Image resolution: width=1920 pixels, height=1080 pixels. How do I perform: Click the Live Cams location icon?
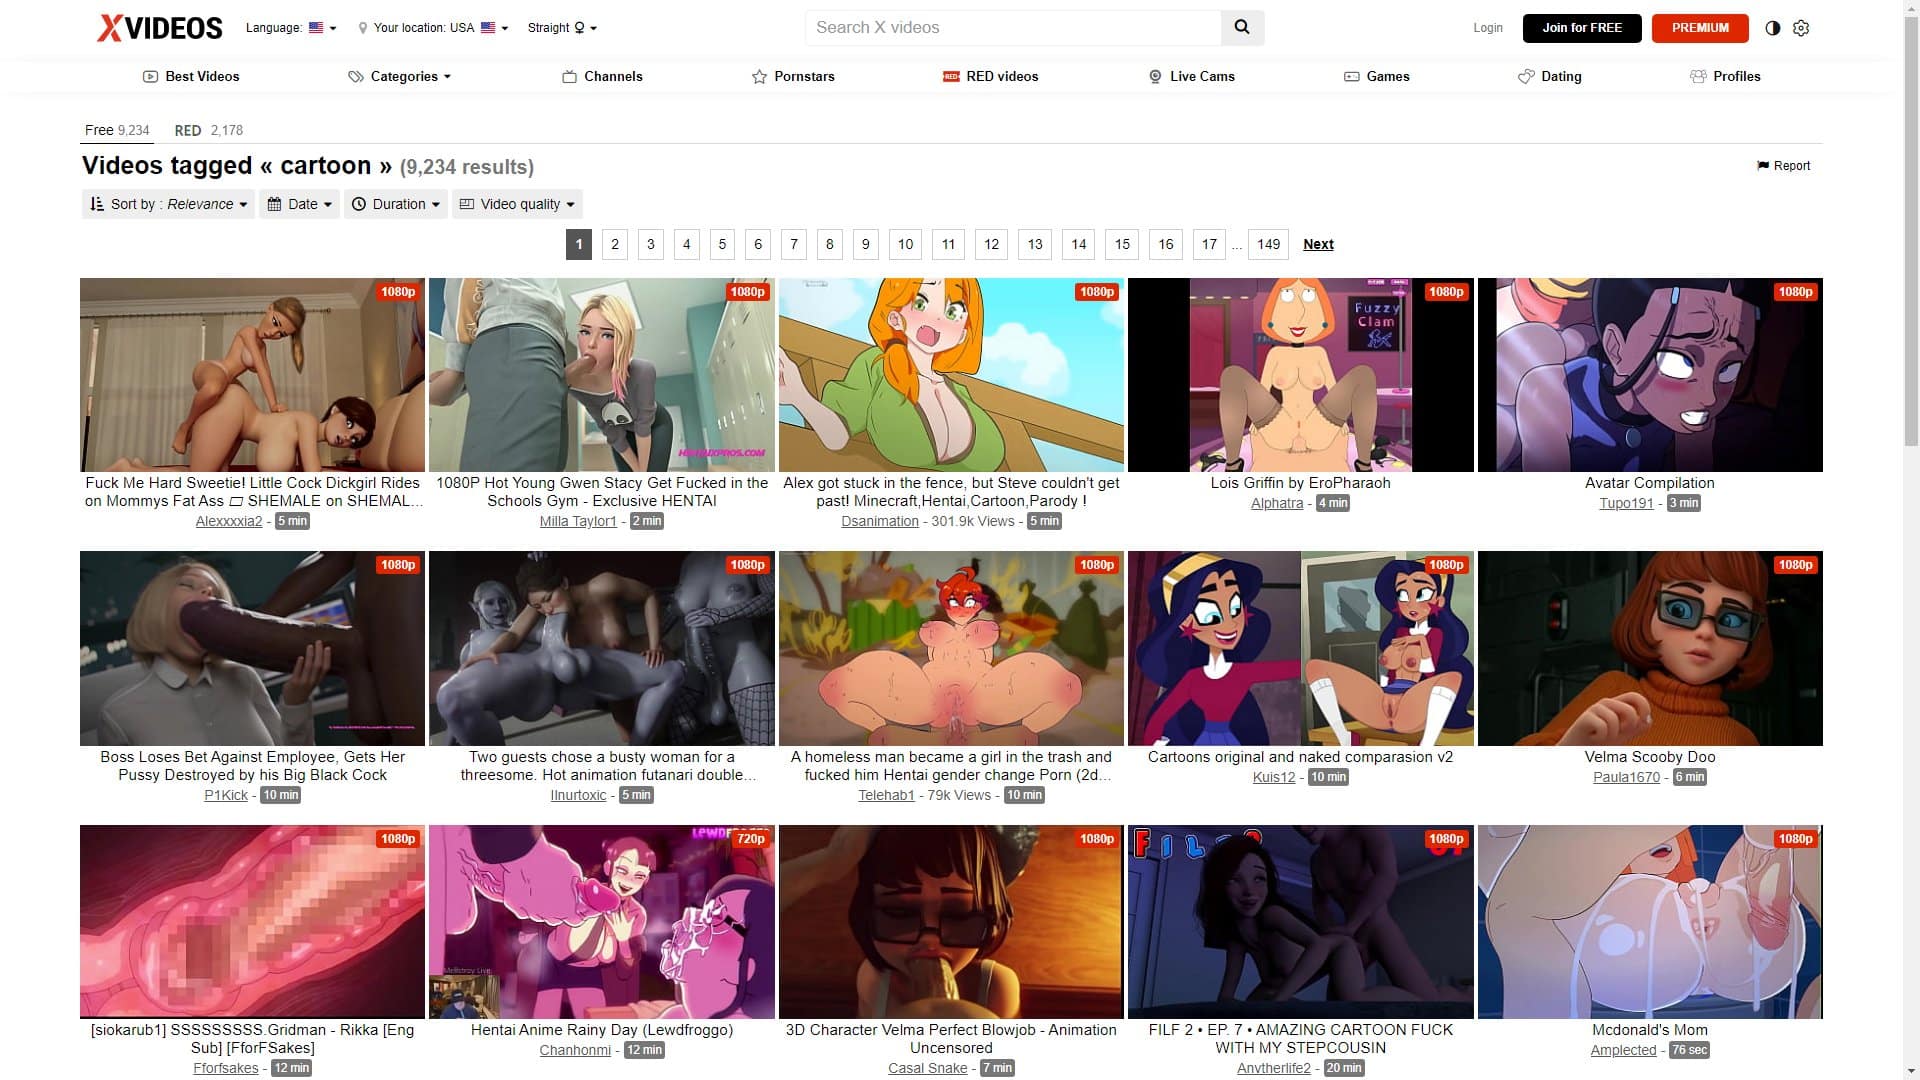pos(1155,76)
